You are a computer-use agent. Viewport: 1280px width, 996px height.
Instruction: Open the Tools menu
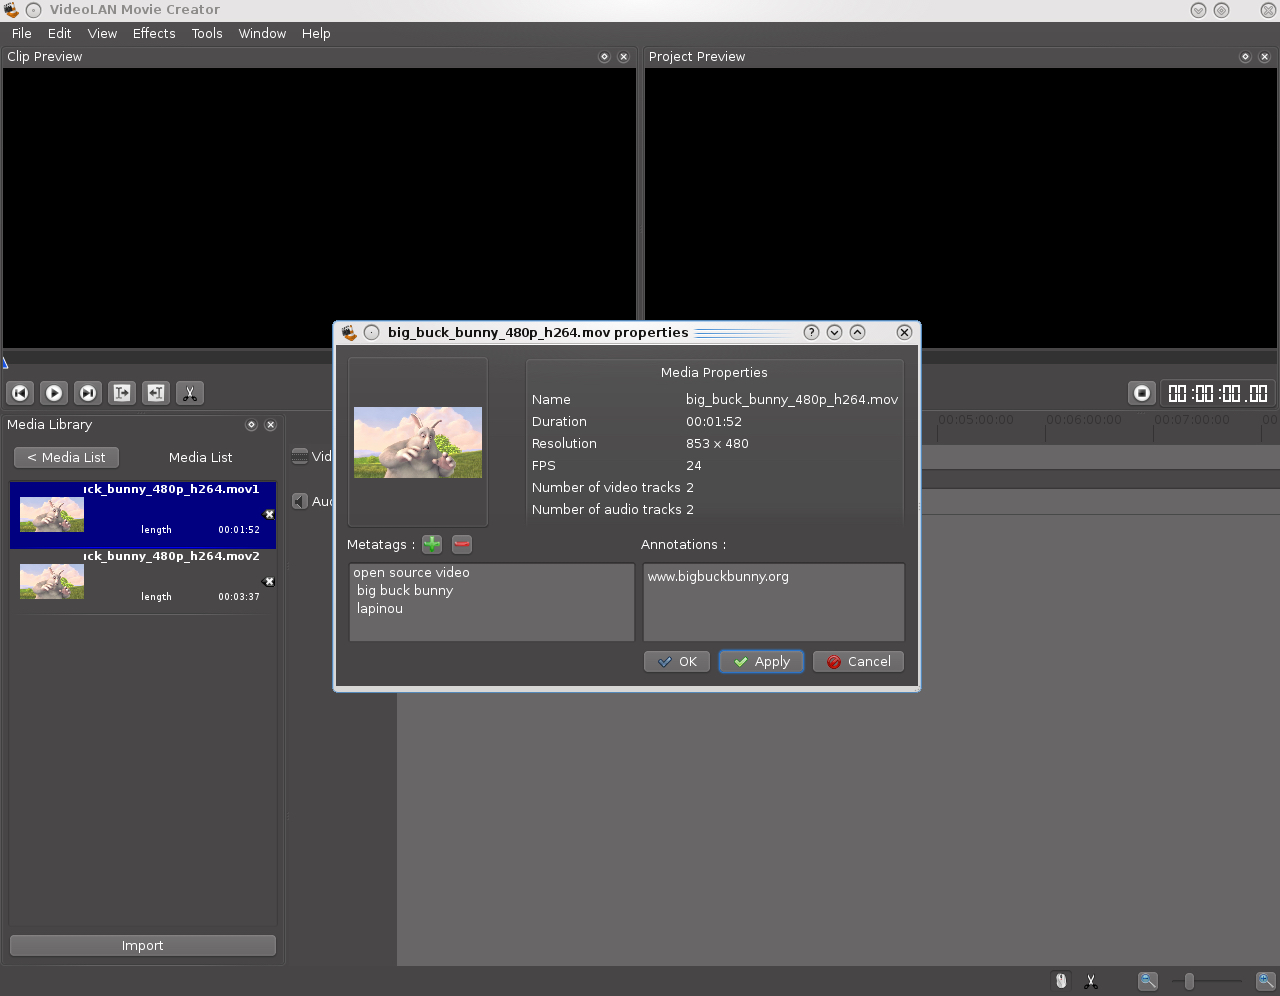[x=207, y=33]
